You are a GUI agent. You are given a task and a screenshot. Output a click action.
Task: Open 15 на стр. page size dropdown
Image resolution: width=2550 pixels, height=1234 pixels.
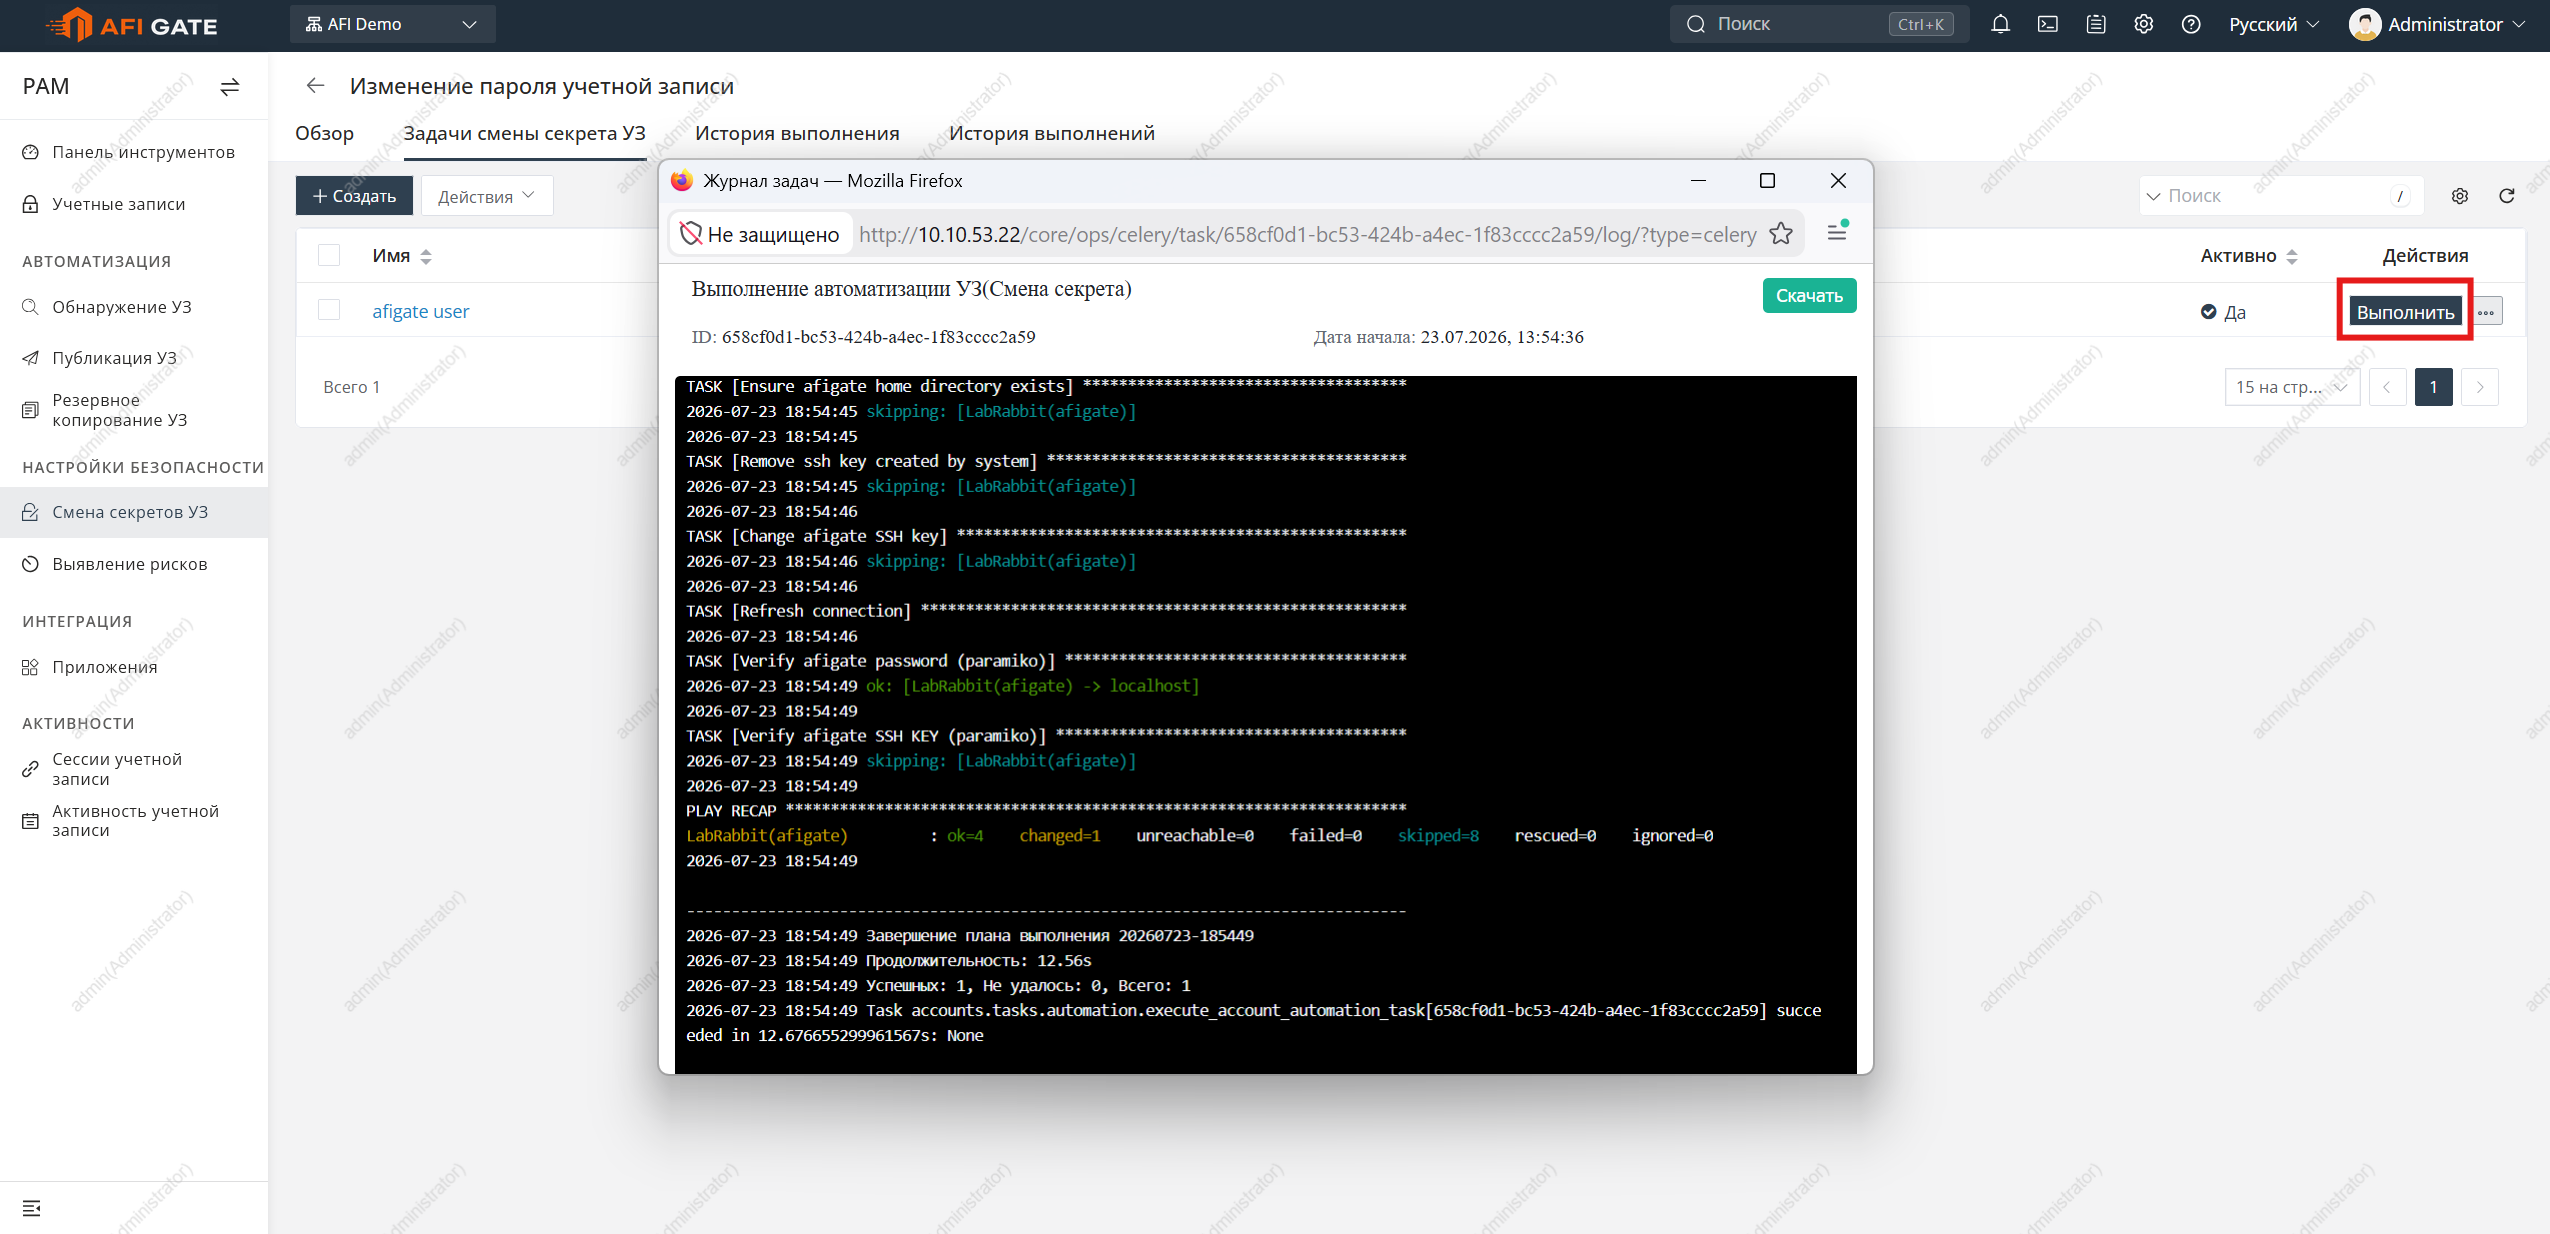(2292, 387)
